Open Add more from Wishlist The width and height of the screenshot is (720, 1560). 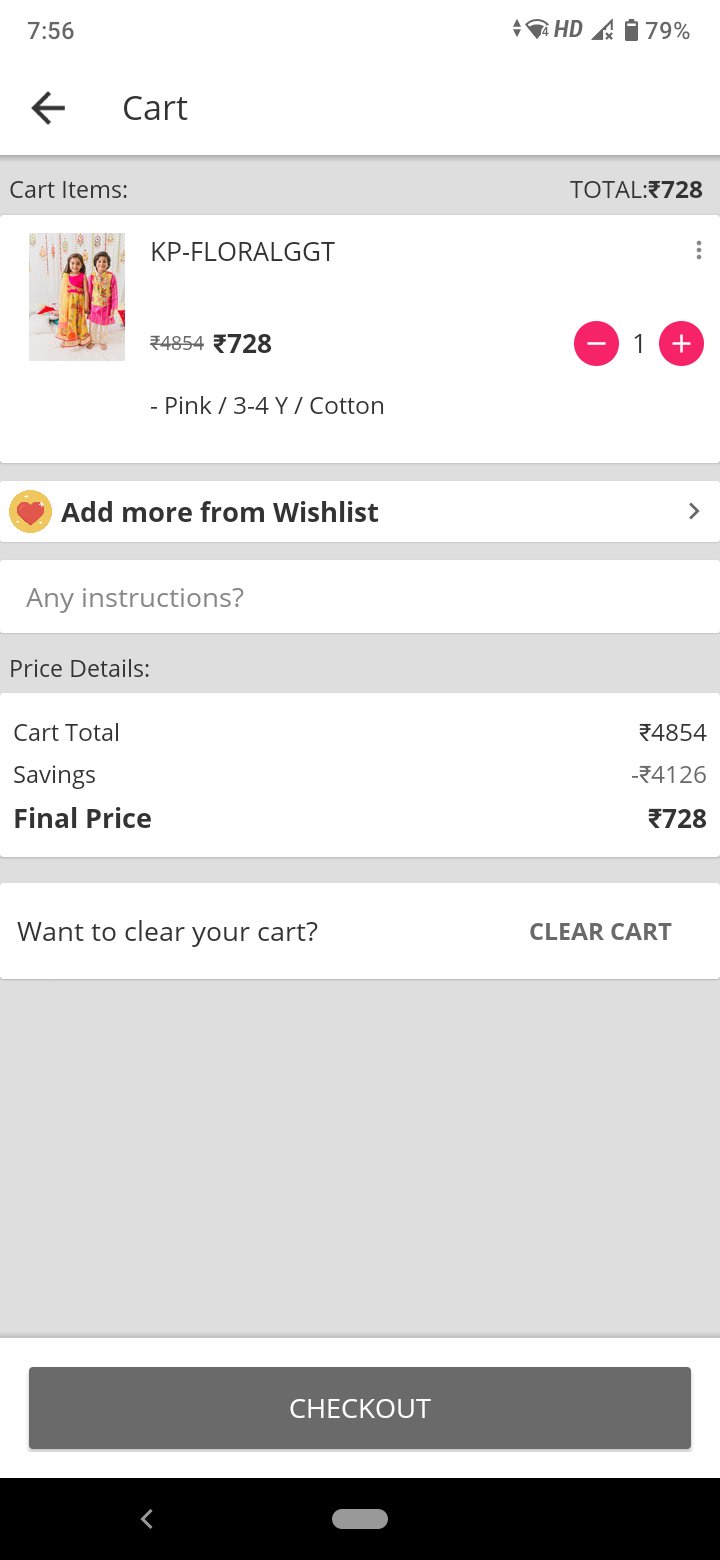click(220, 512)
